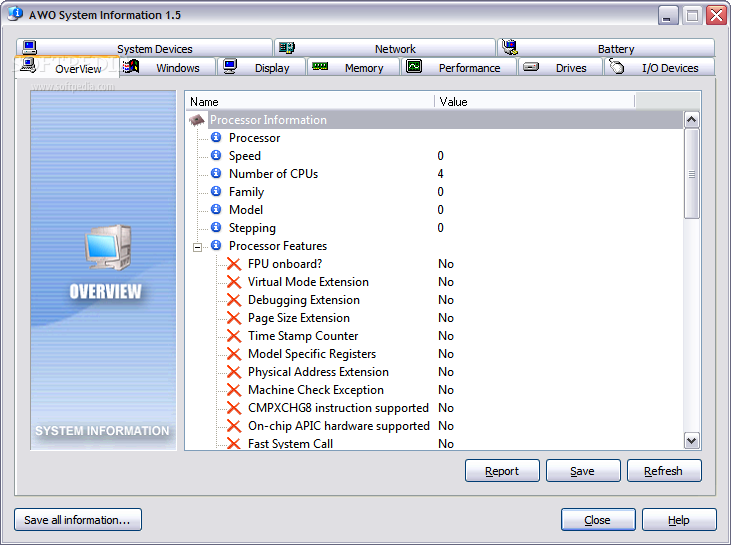Open Help via the Help button

679,519
